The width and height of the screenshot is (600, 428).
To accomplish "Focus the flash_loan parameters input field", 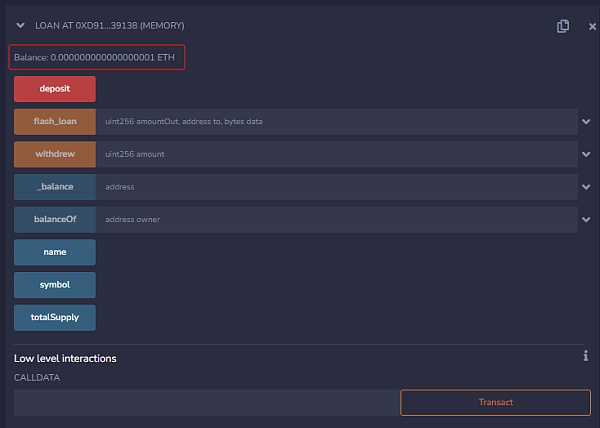I will click(336, 122).
